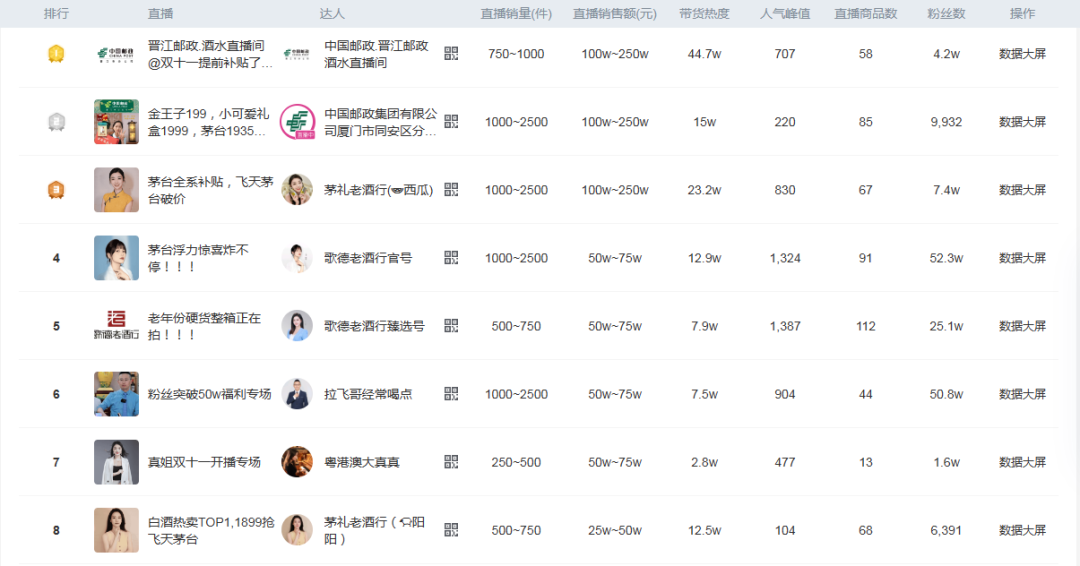Open QR code for 拉飞哥经常喝点
The image size is (1080, 566).
tap(451, 394)
